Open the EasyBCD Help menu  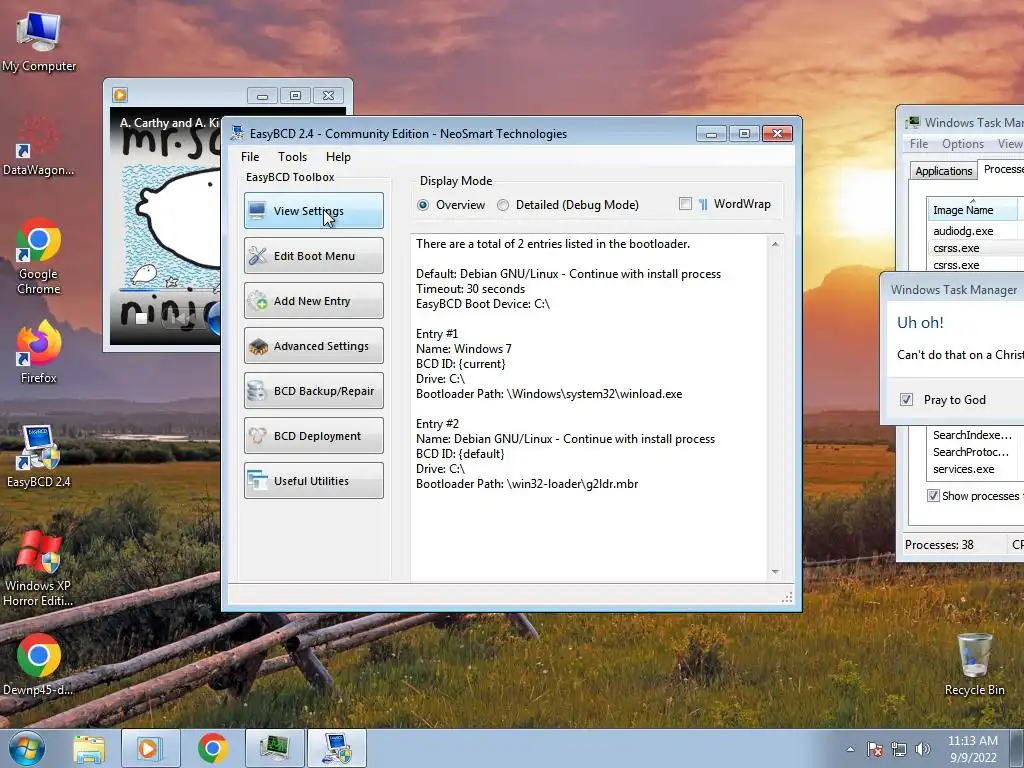tap(338, 157)
